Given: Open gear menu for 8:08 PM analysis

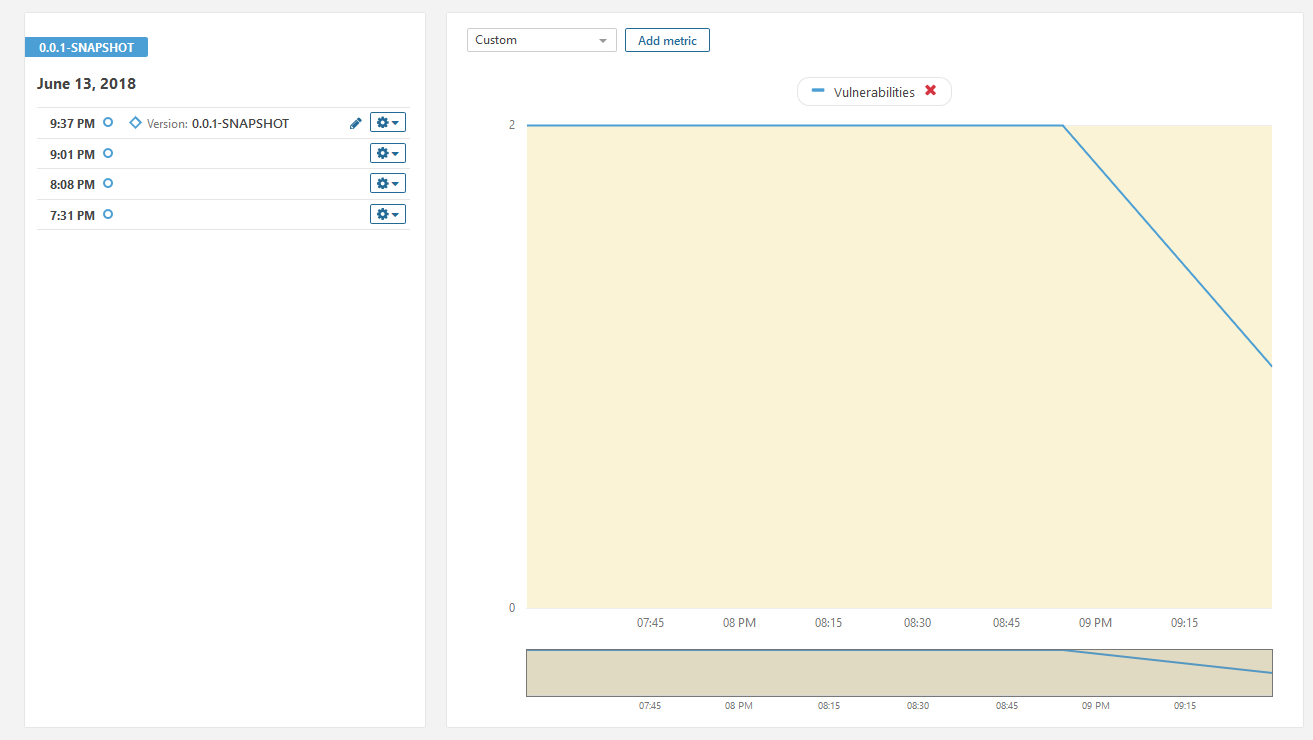Looking at the screenshot, I should pos(388,184).
